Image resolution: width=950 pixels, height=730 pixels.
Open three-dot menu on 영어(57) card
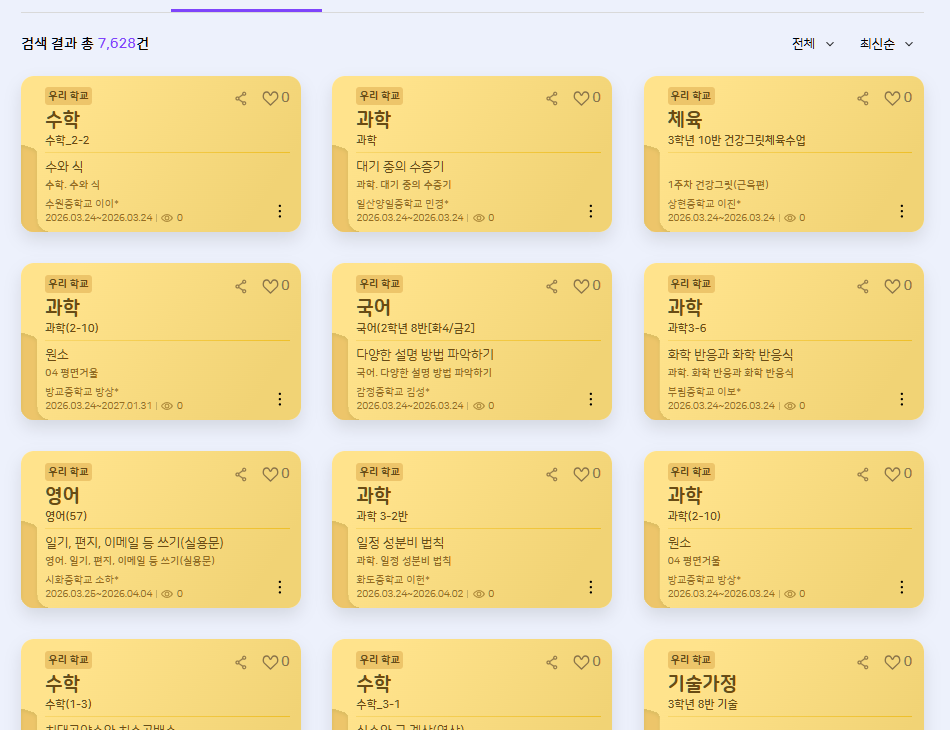[279, 587]
